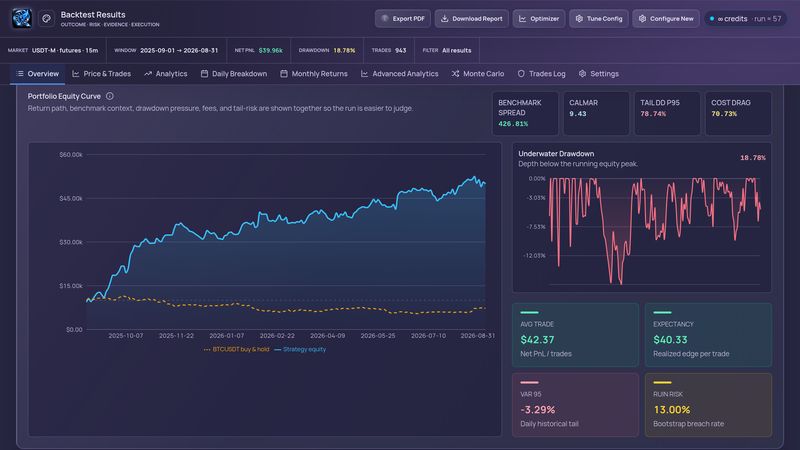Select the Tail DD P95 card

click(667, 113)
